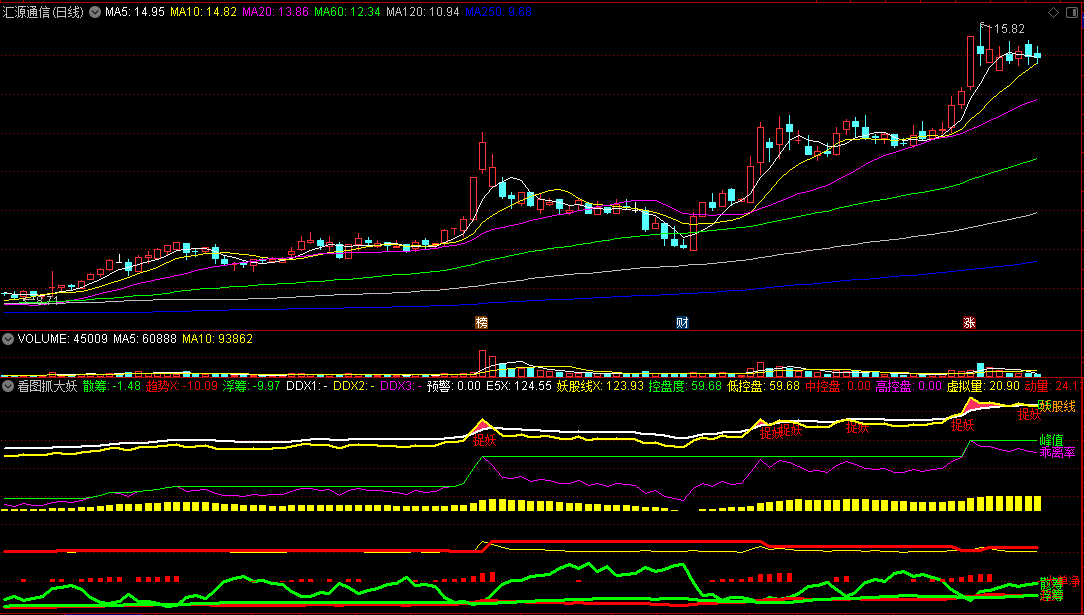Viewport: 1084px width, 615px height.
Task: Click the magenta DDX3 indicator label
Action: pos(401,386)
